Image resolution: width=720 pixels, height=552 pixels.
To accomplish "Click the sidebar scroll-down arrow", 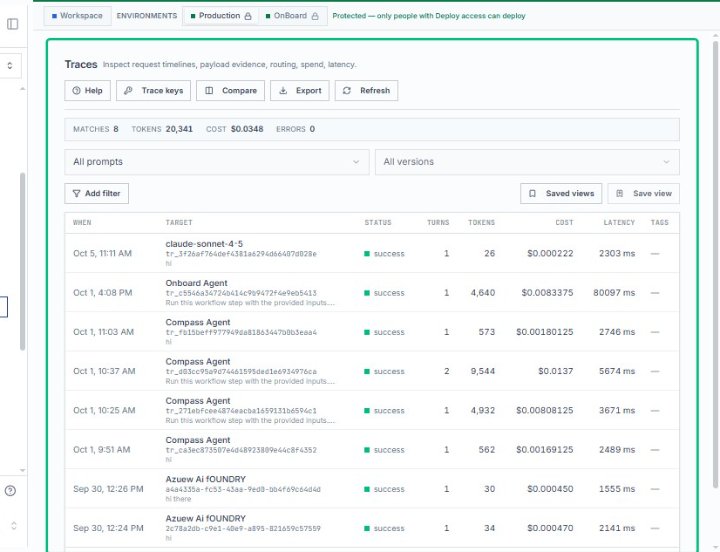I will [22, 471].
